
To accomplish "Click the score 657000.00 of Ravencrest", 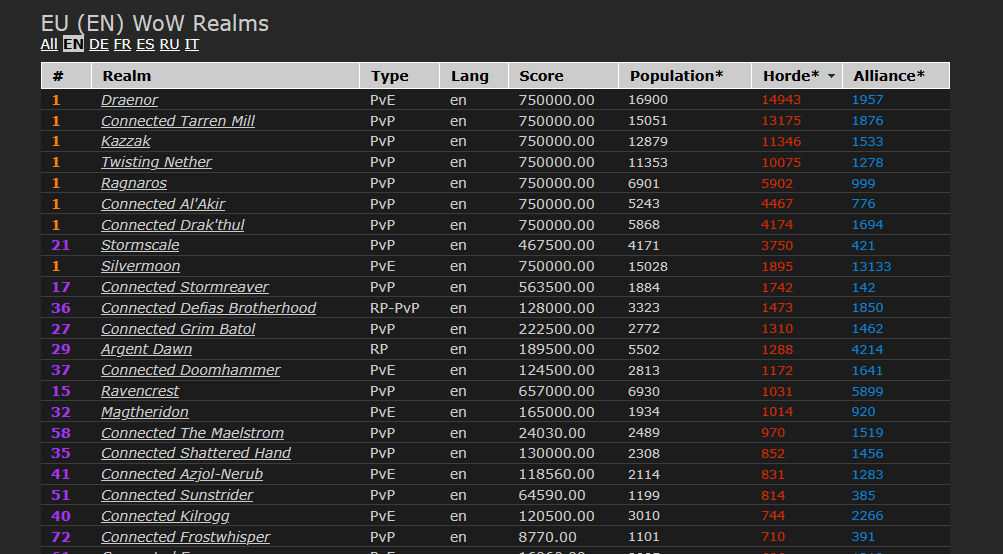I will (x=557, y=391).
